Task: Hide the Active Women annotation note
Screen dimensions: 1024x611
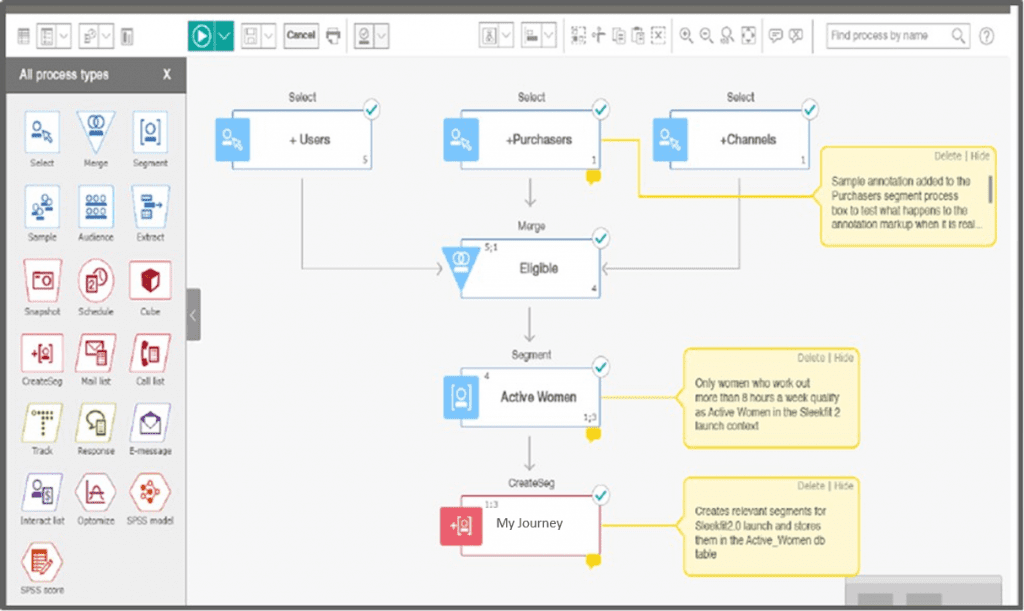Action: (x=843, y=358)
